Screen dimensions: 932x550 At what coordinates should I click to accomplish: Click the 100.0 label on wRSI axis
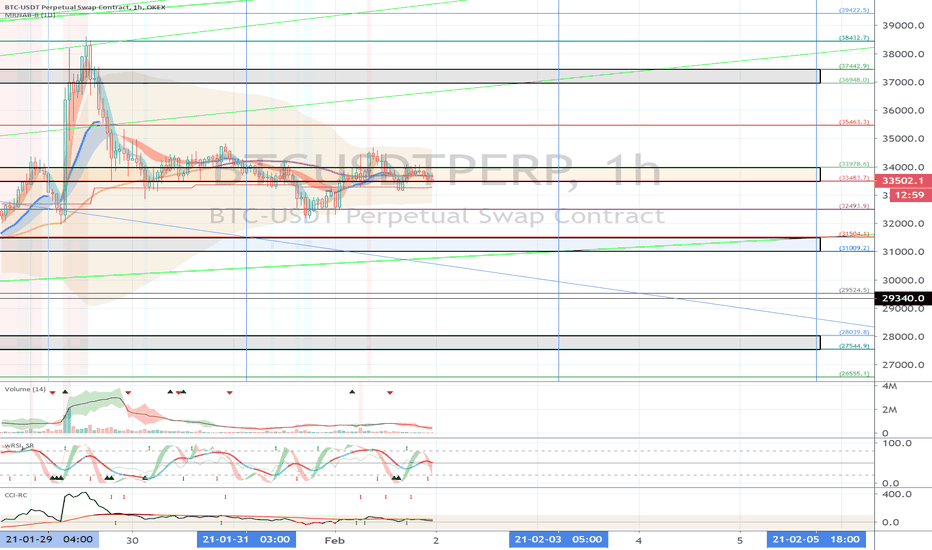pos(897,444)
